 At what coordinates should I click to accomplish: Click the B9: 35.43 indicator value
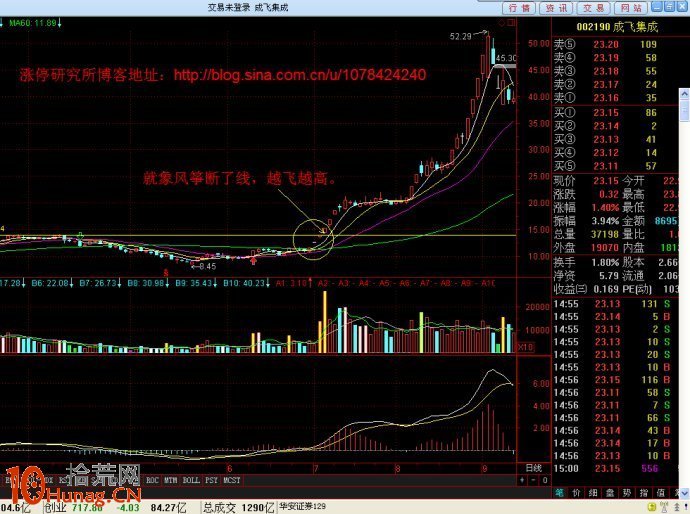click(195, 283)
